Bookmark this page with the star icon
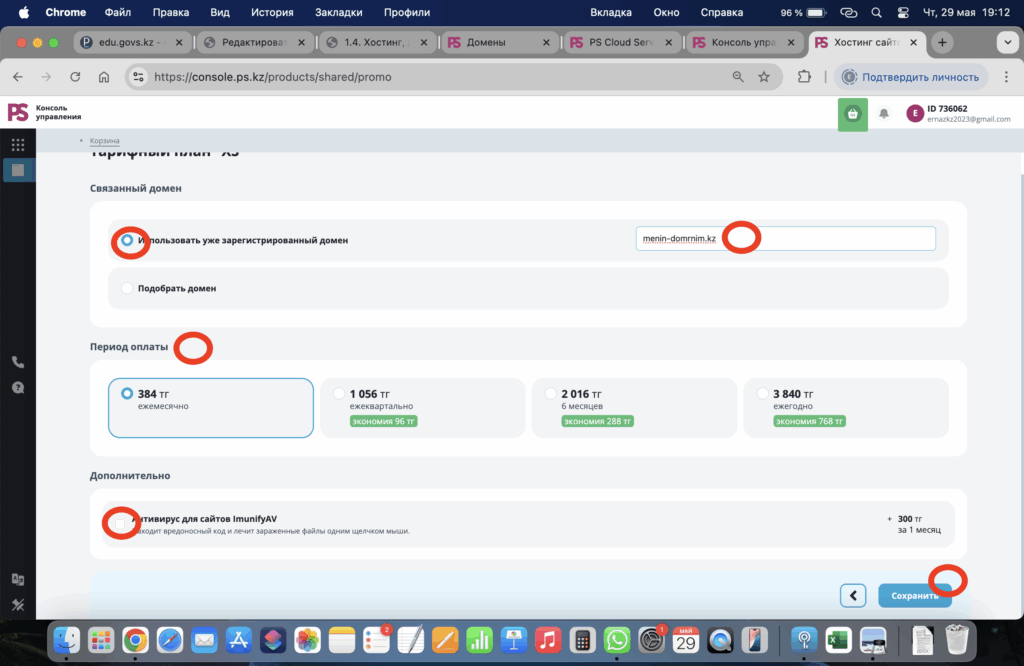This screenshot has width=1024, height=666. click(764, 77)
